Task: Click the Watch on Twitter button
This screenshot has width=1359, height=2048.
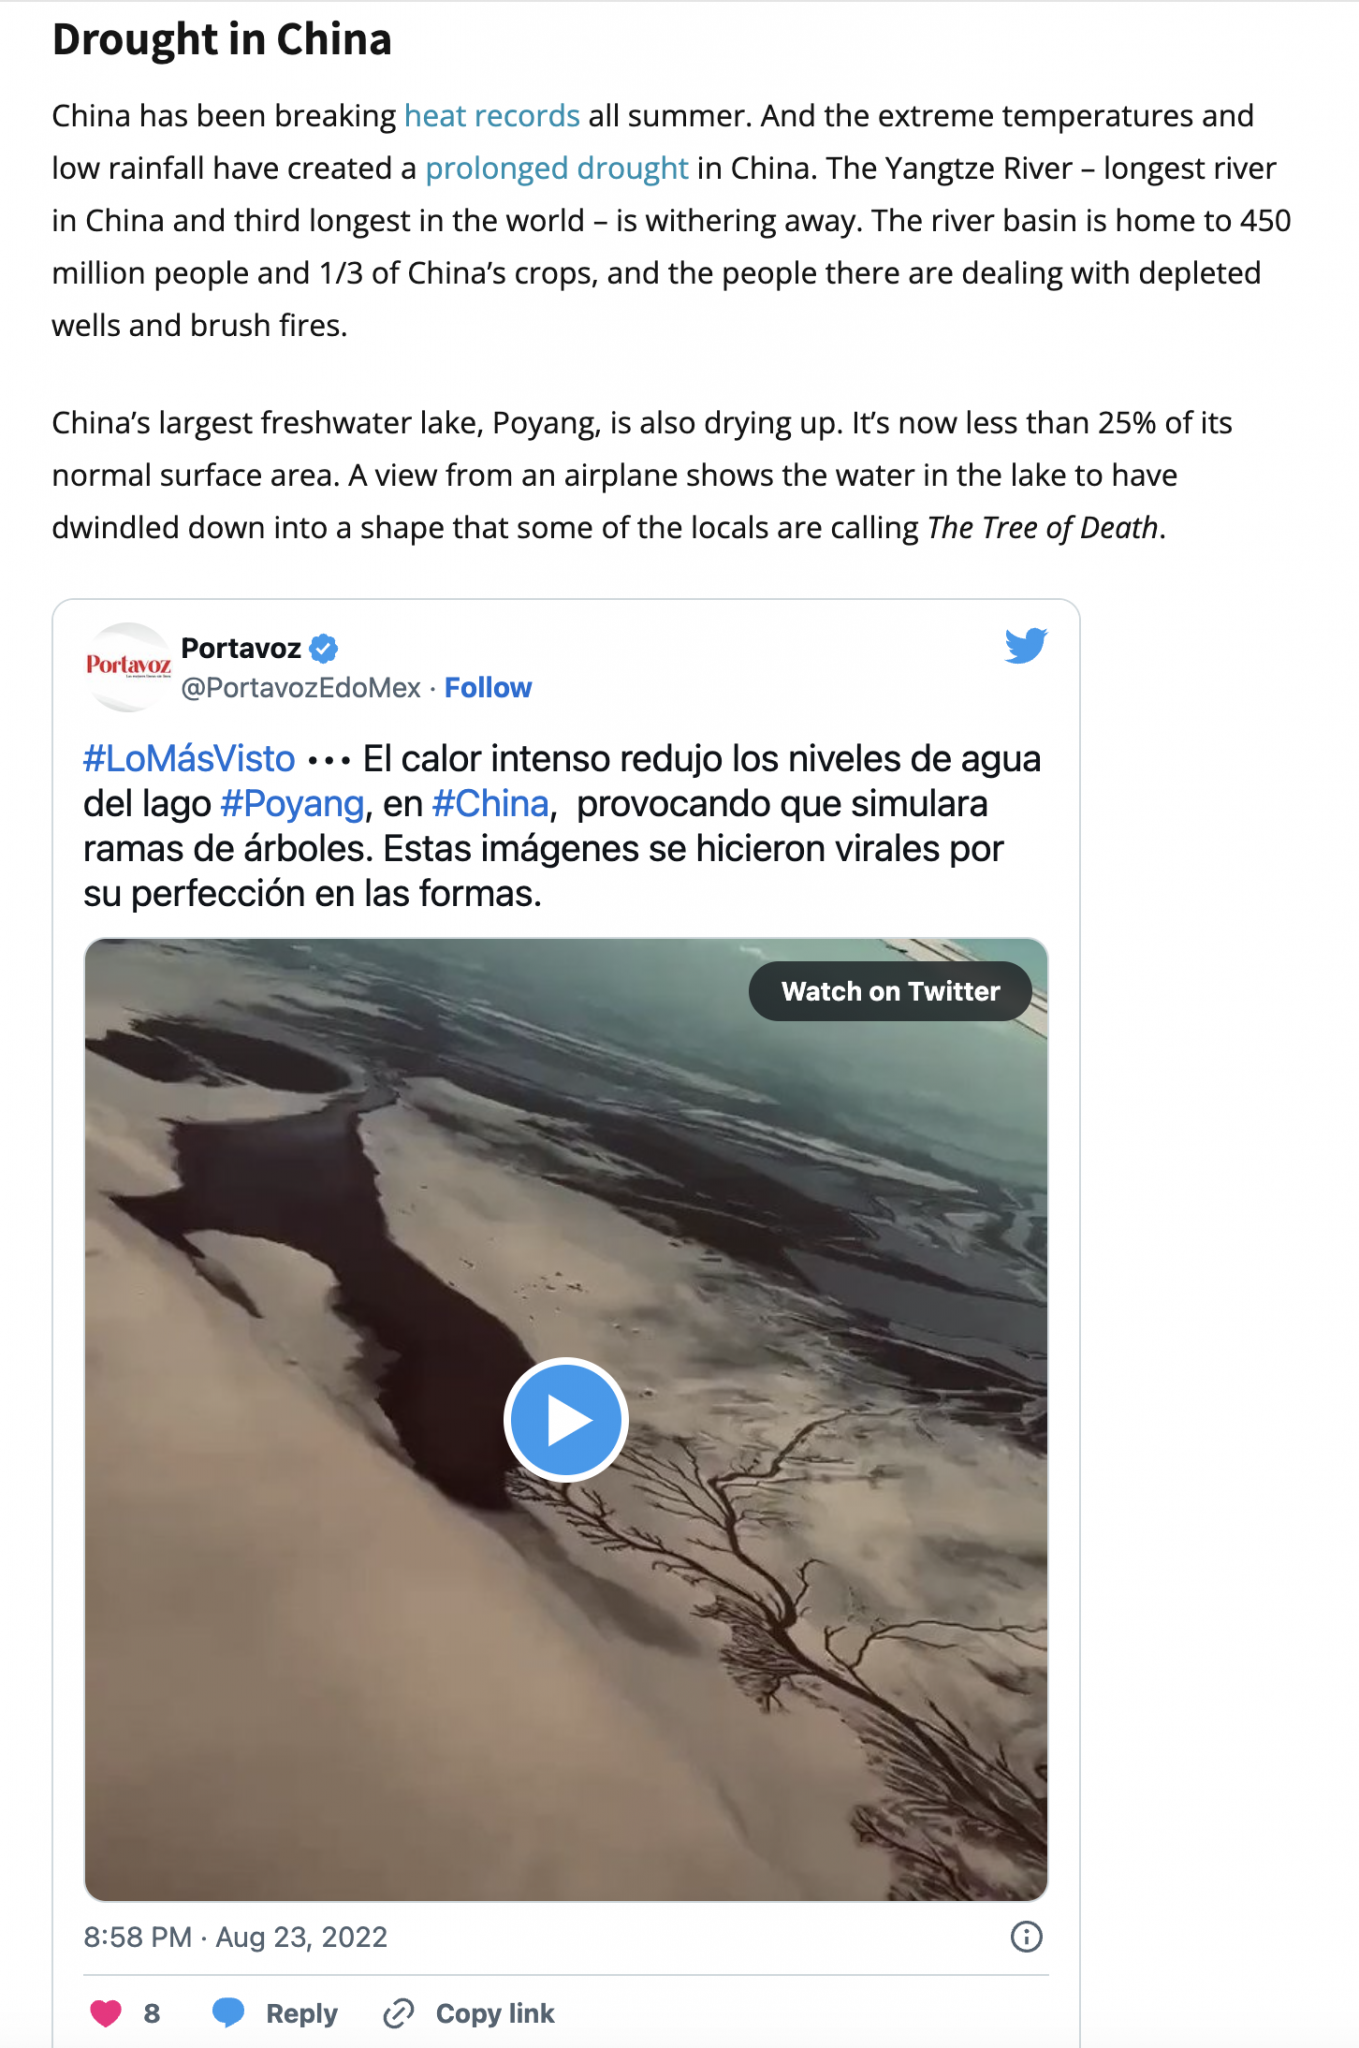Action: [x=890, y=991]
